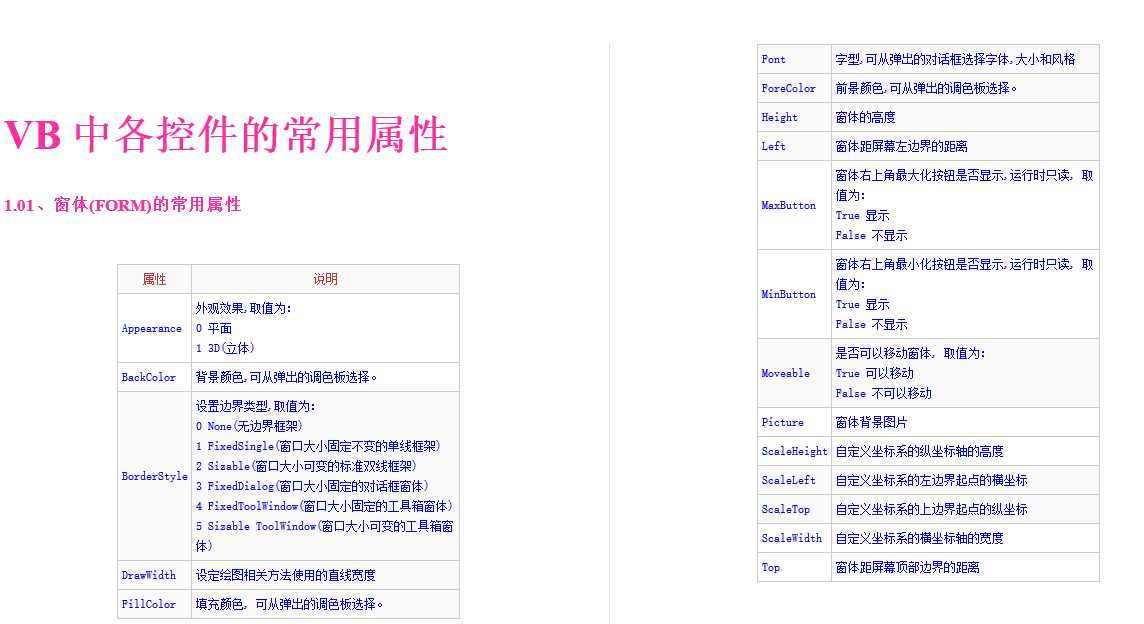
Task: Click the '4 FixedToolWindow' line
Action: 325,506
